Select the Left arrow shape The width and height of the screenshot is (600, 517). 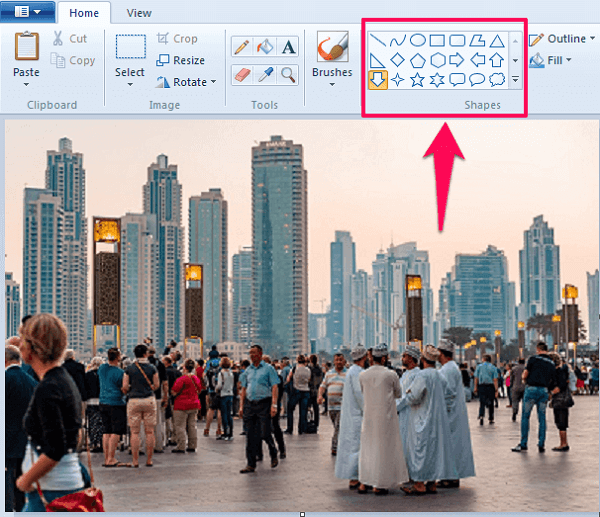[477, 60]
